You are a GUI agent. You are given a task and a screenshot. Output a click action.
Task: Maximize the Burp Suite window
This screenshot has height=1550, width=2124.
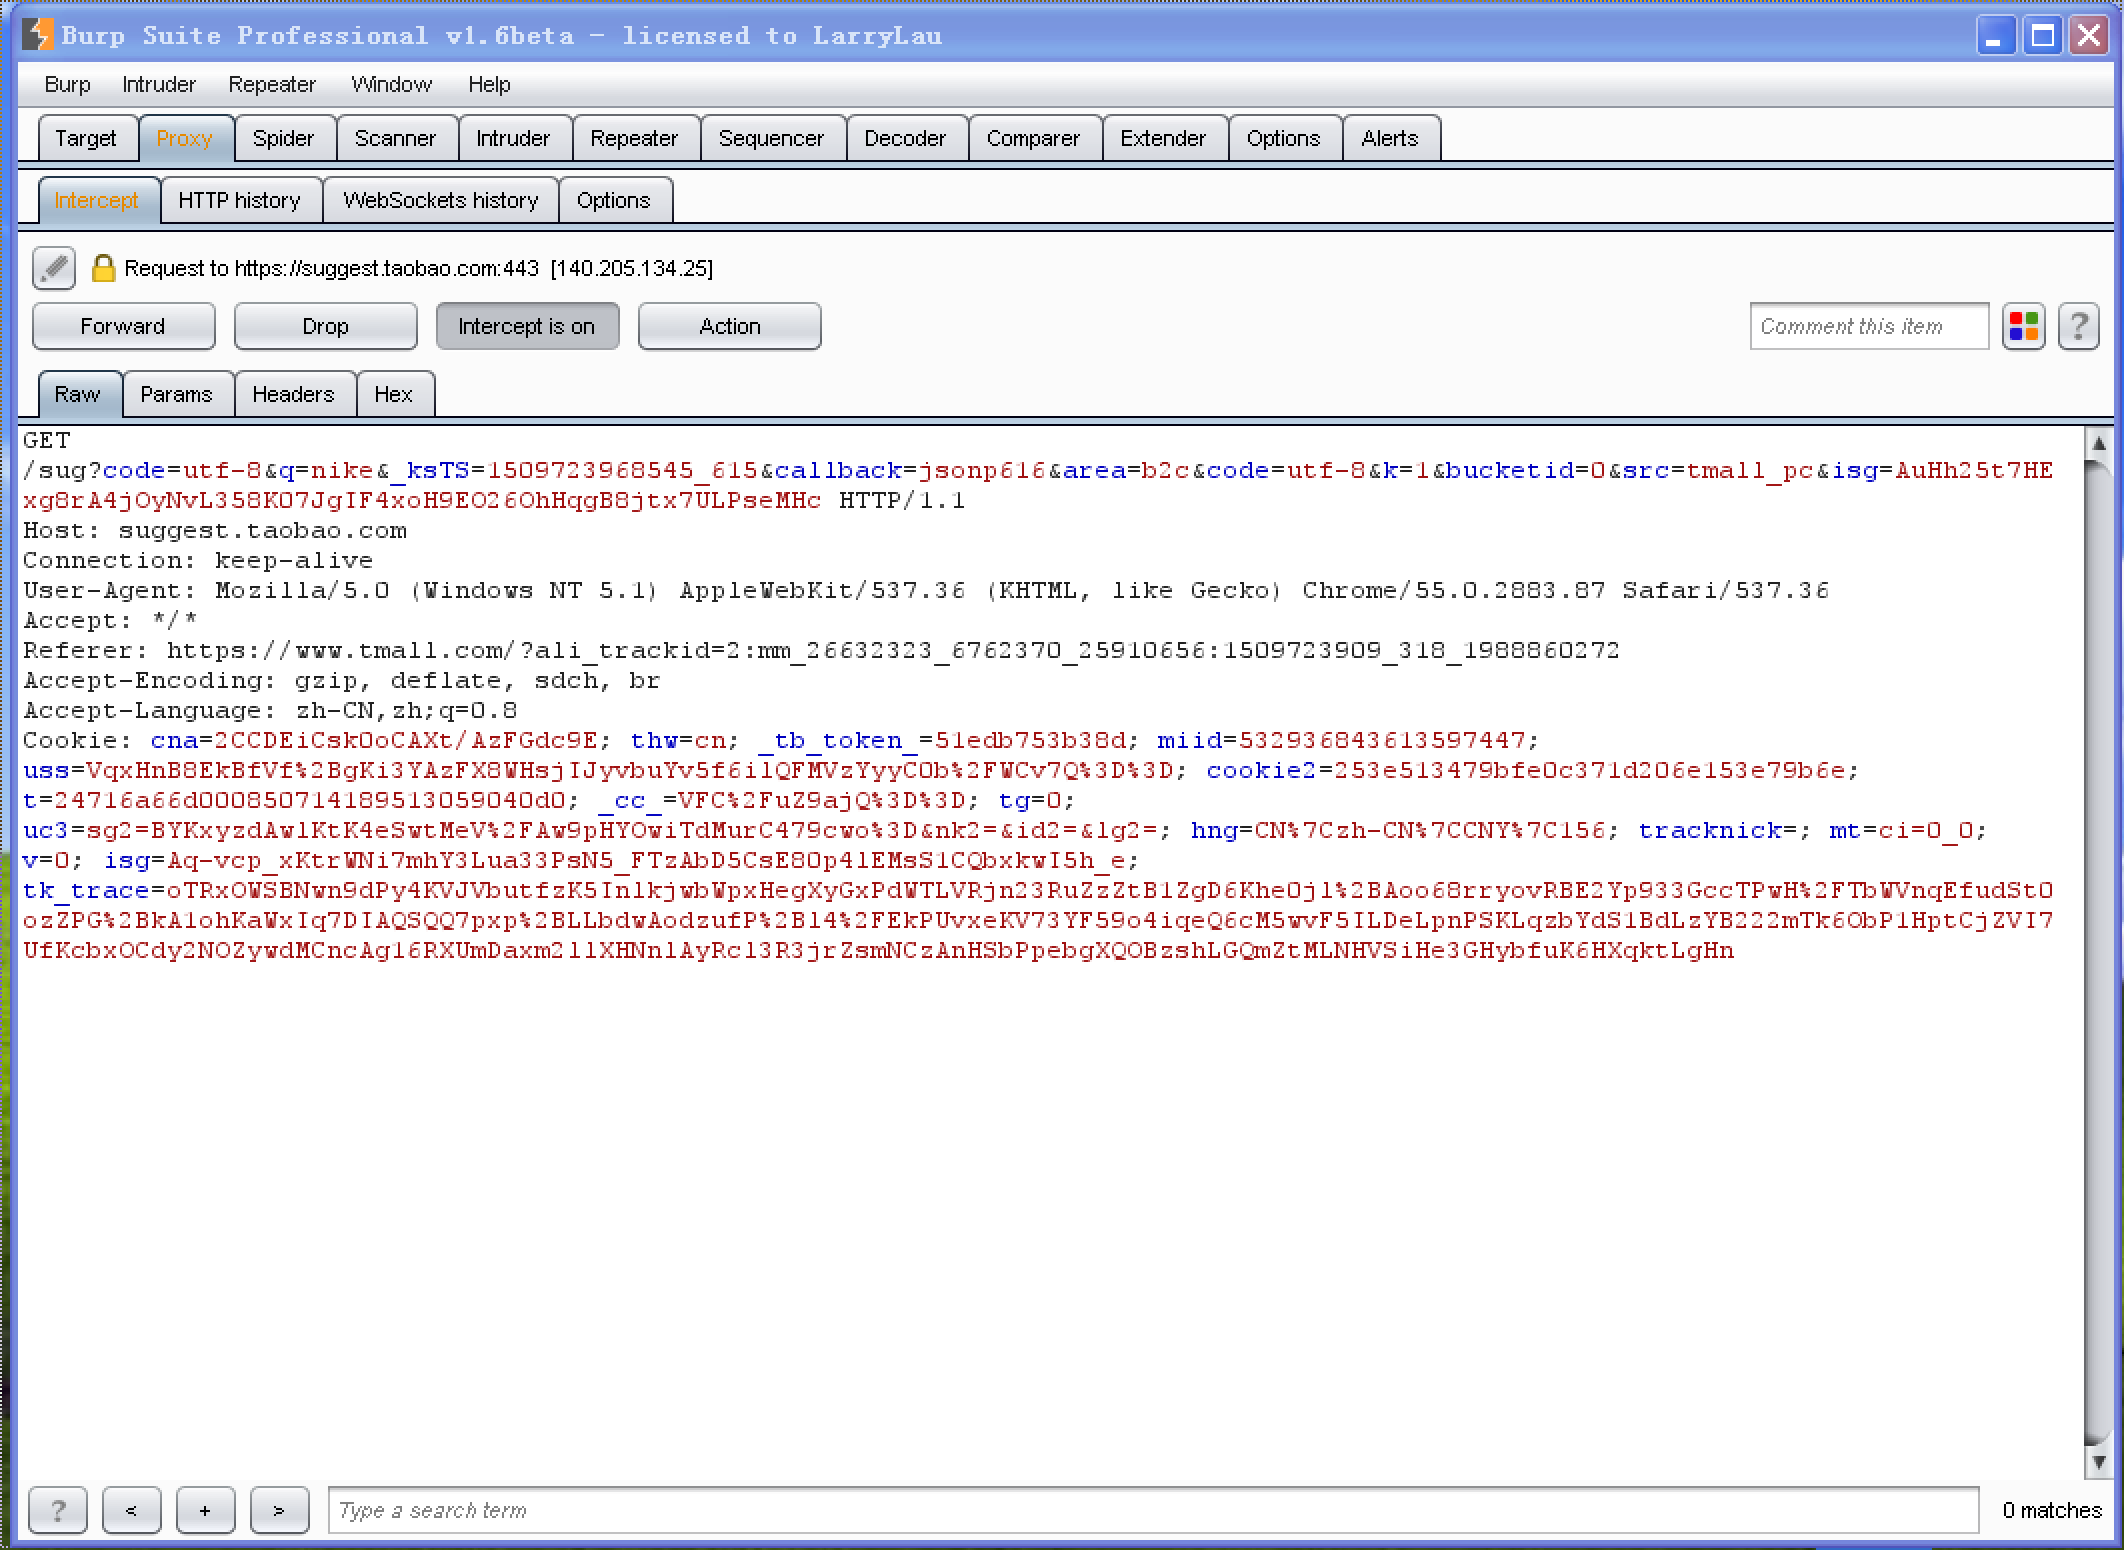[x=2043, y=36]
